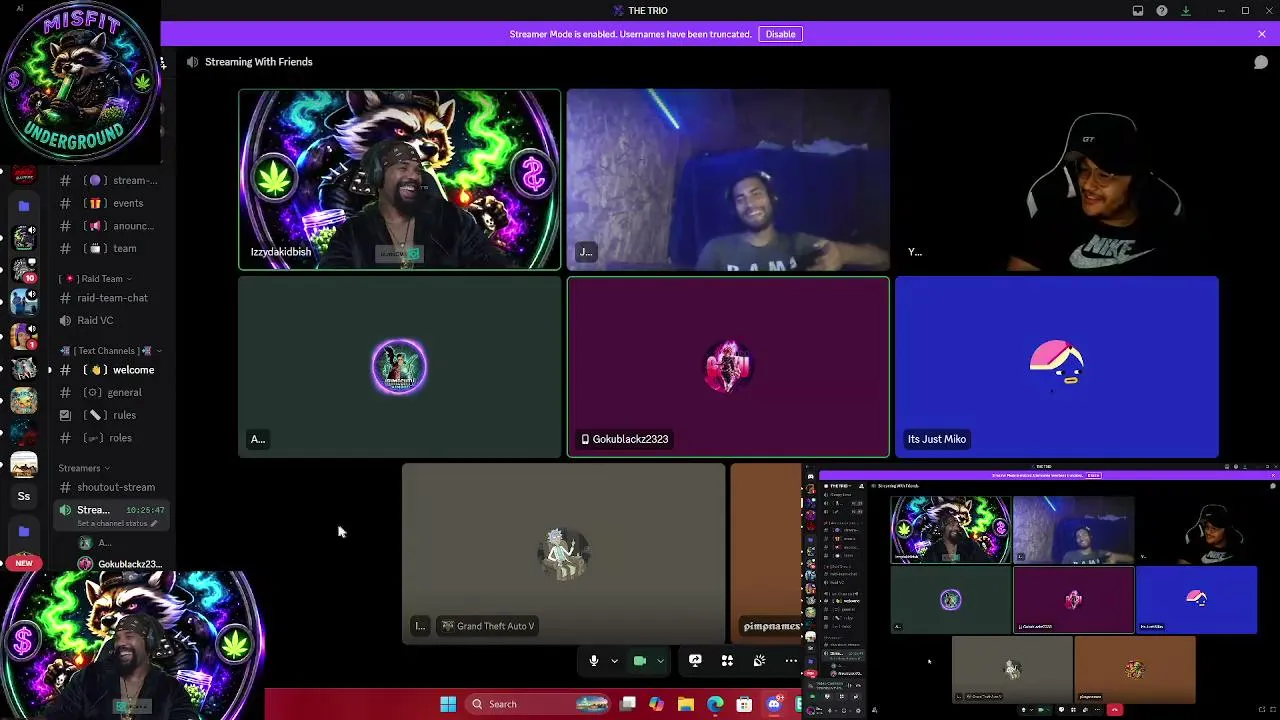Disable Streamer Mode from the banner
Screen dimensions: 1280x720
point(780,34)
